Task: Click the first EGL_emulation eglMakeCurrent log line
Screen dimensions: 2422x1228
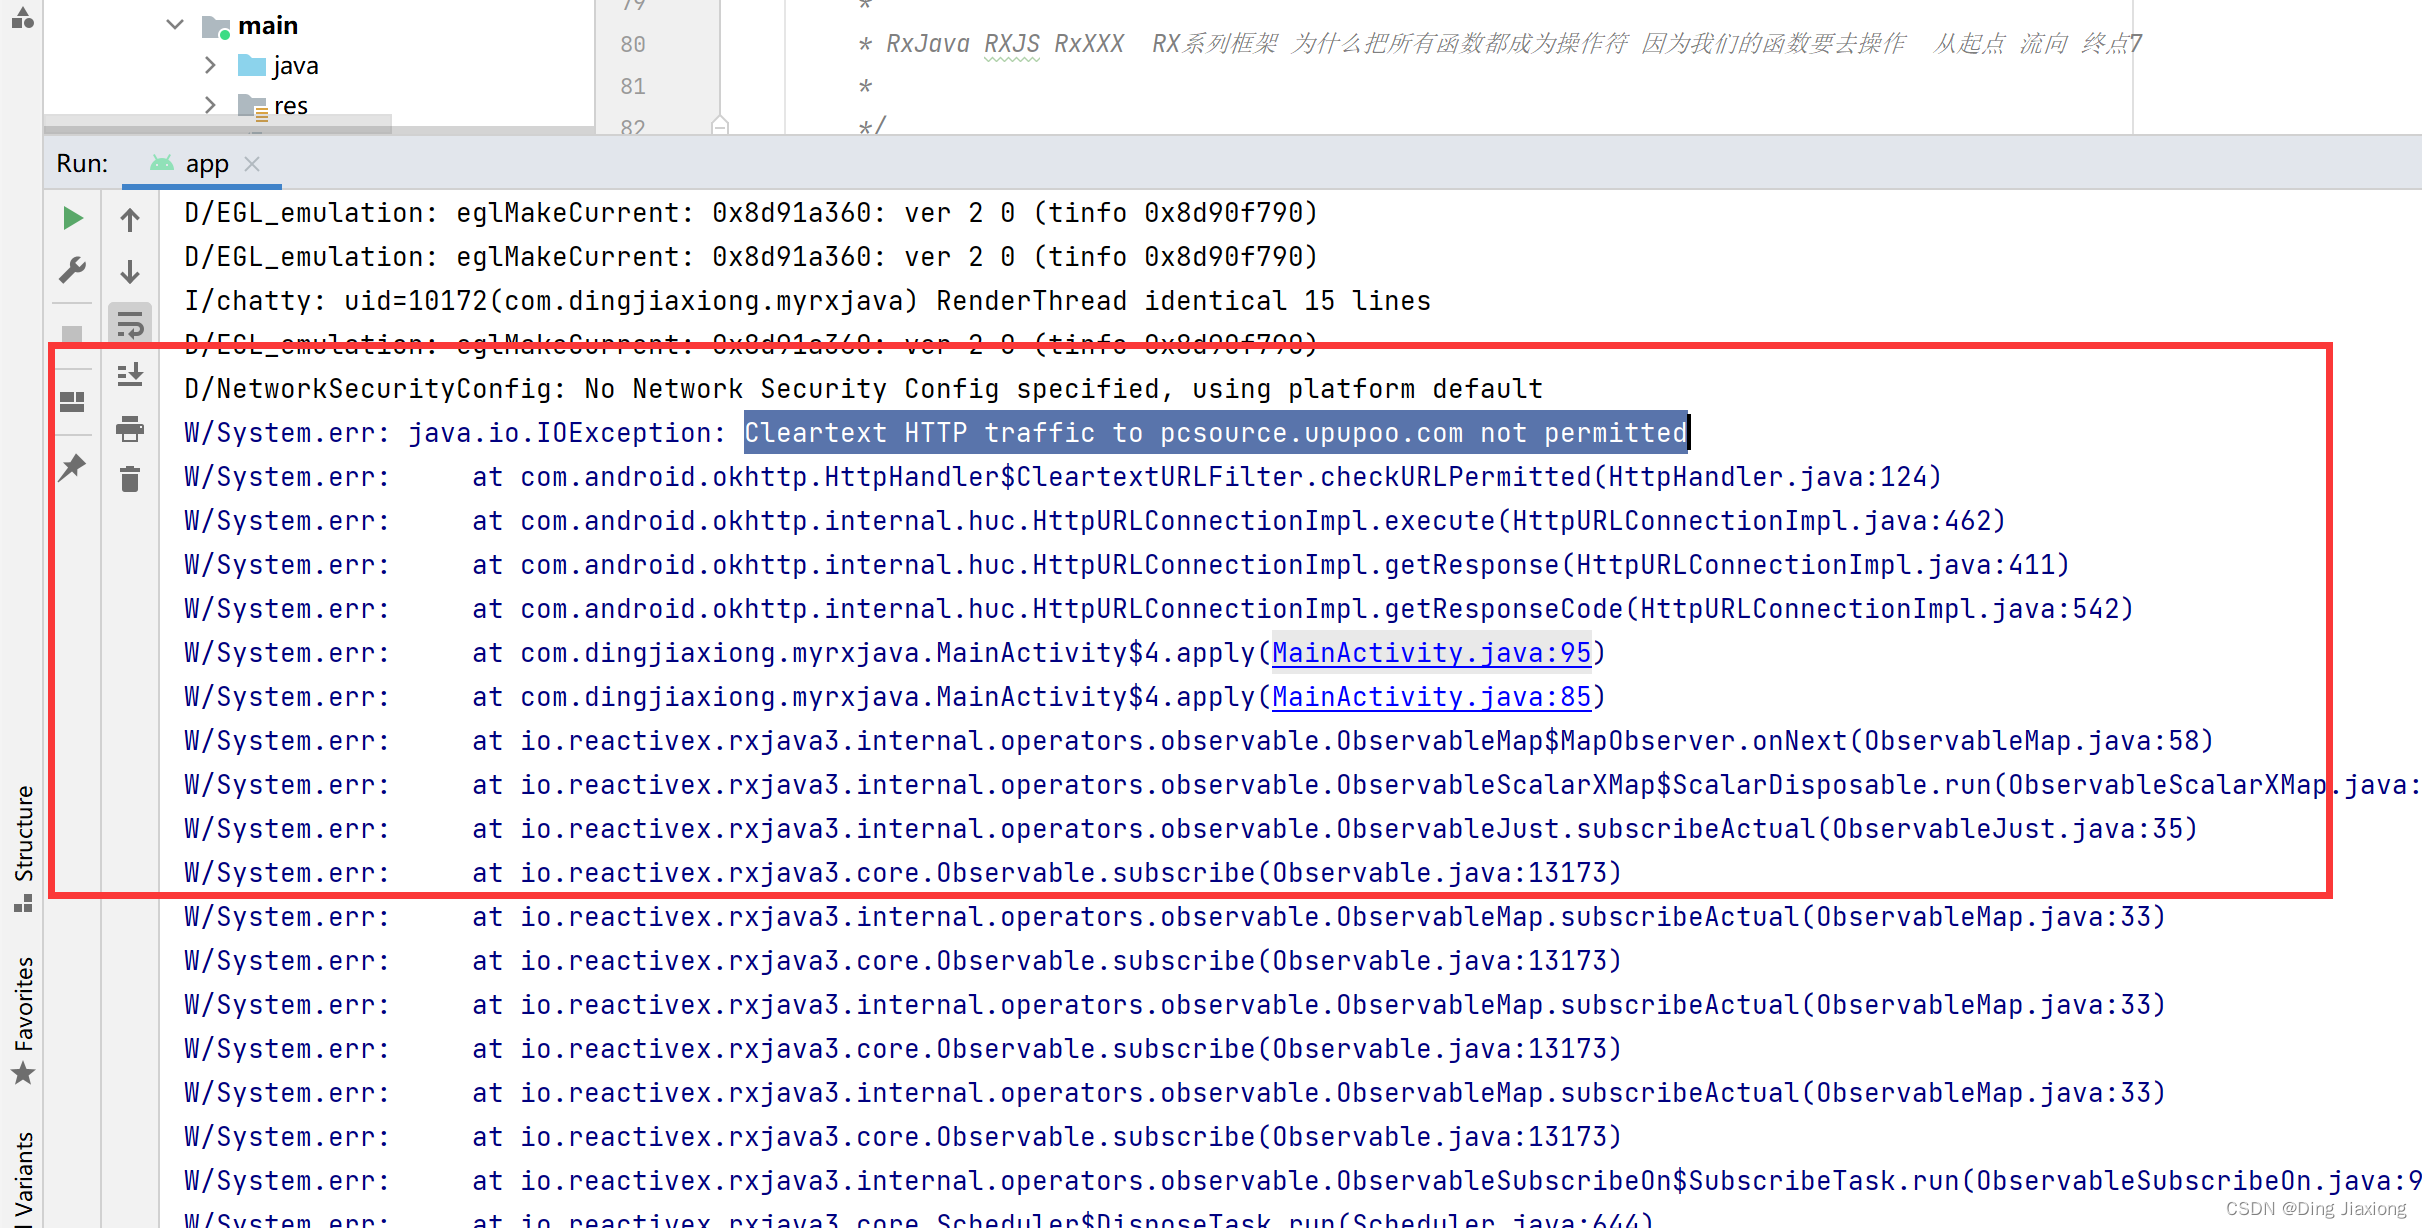Action: tap(751, 213)
